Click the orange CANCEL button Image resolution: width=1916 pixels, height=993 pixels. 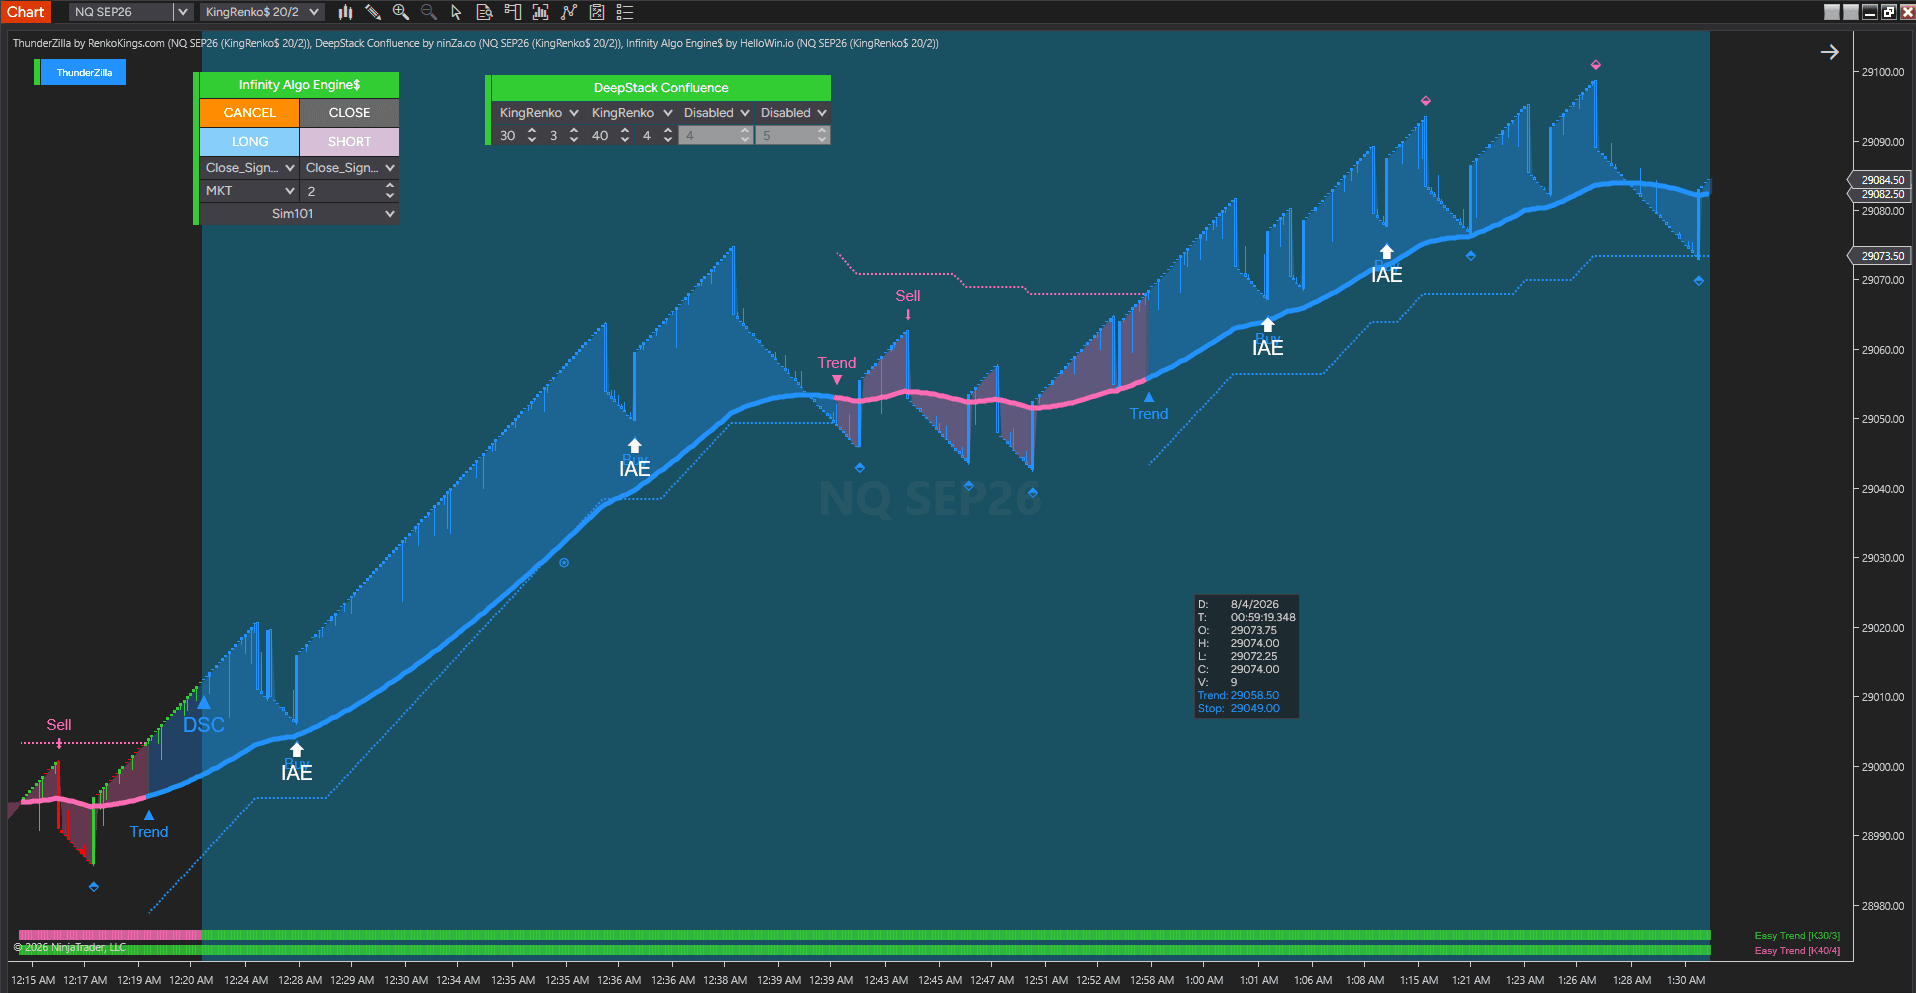249,113
